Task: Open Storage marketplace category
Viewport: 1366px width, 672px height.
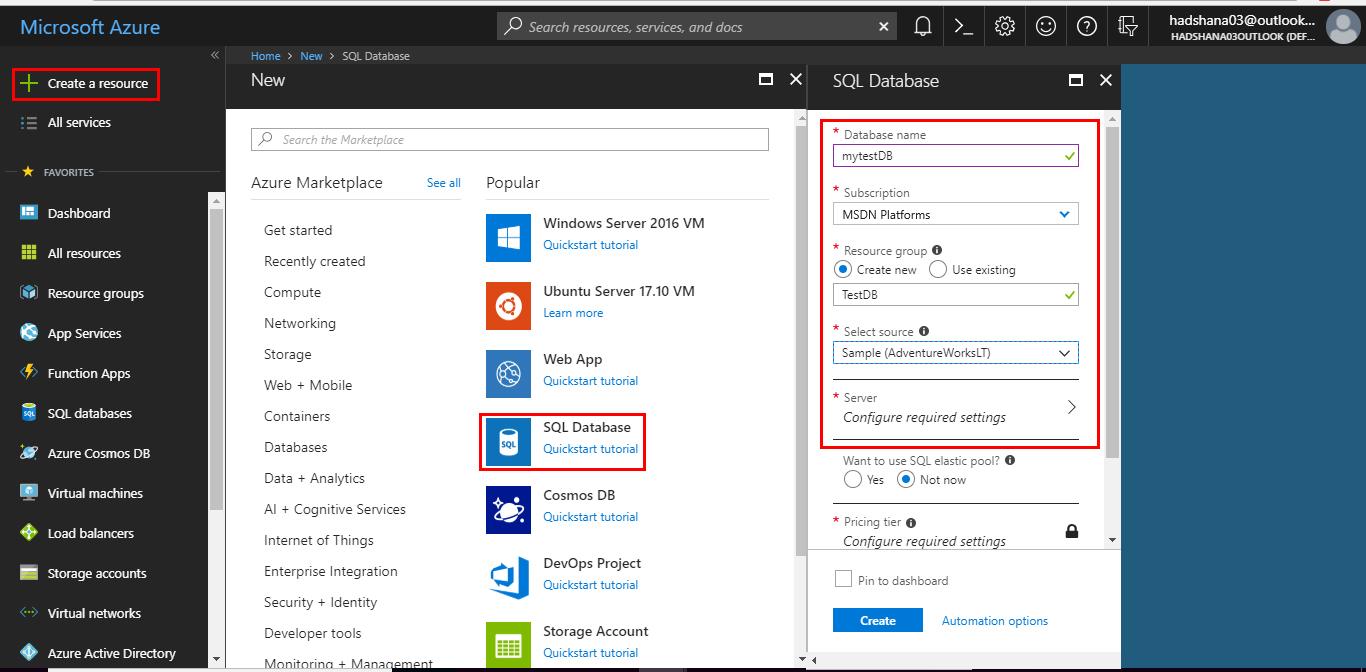Action: [288, 354]
